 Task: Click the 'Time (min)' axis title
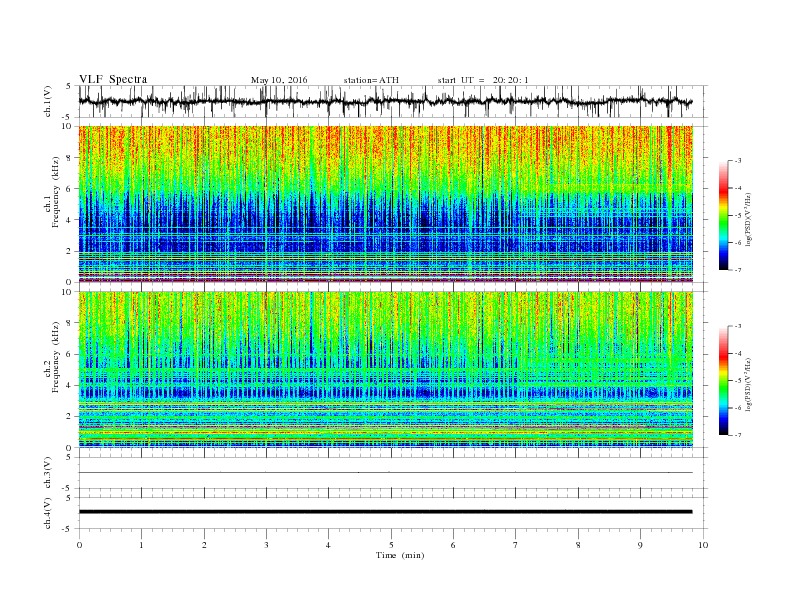400,555
